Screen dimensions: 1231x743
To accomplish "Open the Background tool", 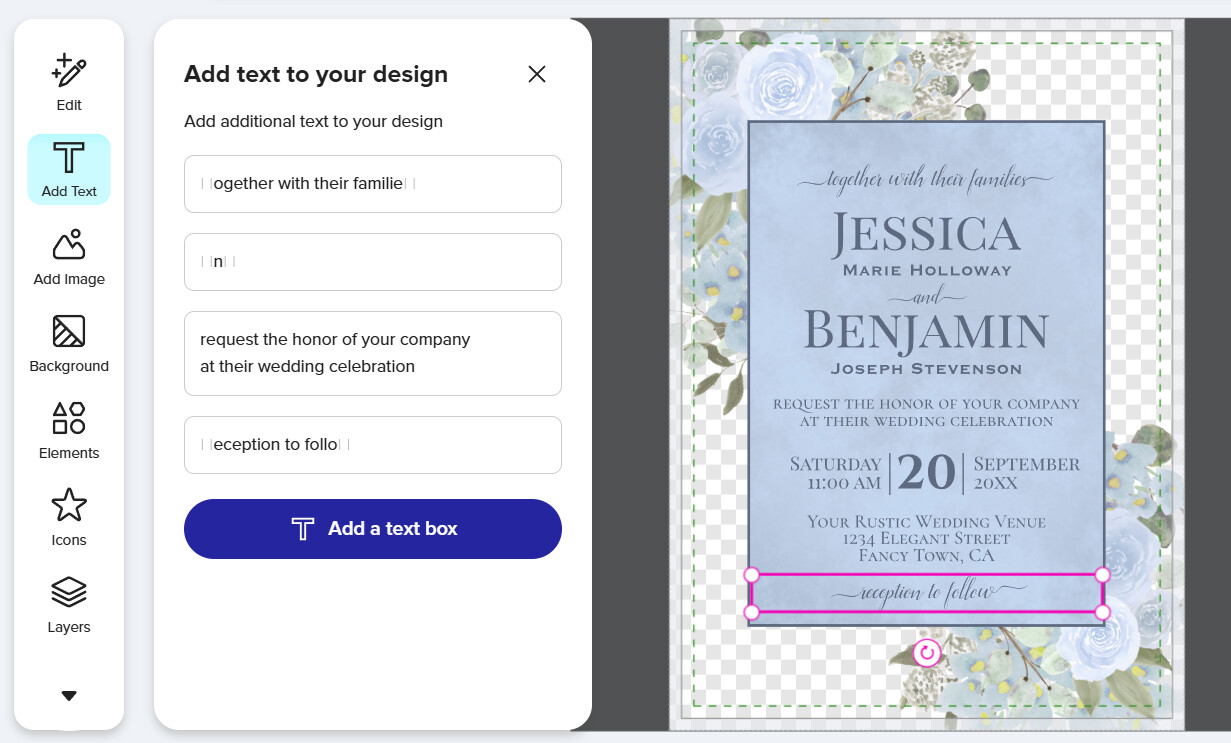I will (x=69, y=344).
